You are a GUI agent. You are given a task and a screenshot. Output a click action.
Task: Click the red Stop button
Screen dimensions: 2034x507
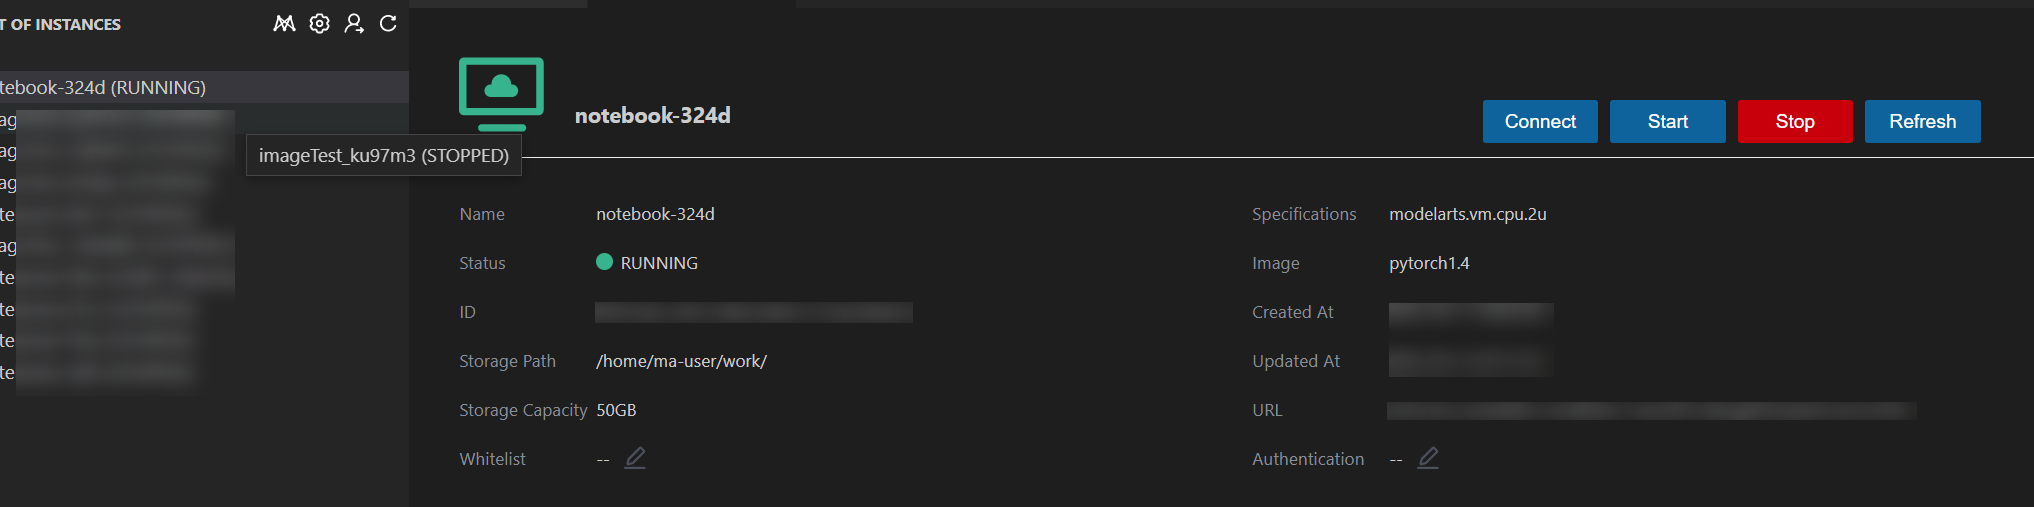(1795, 121)
